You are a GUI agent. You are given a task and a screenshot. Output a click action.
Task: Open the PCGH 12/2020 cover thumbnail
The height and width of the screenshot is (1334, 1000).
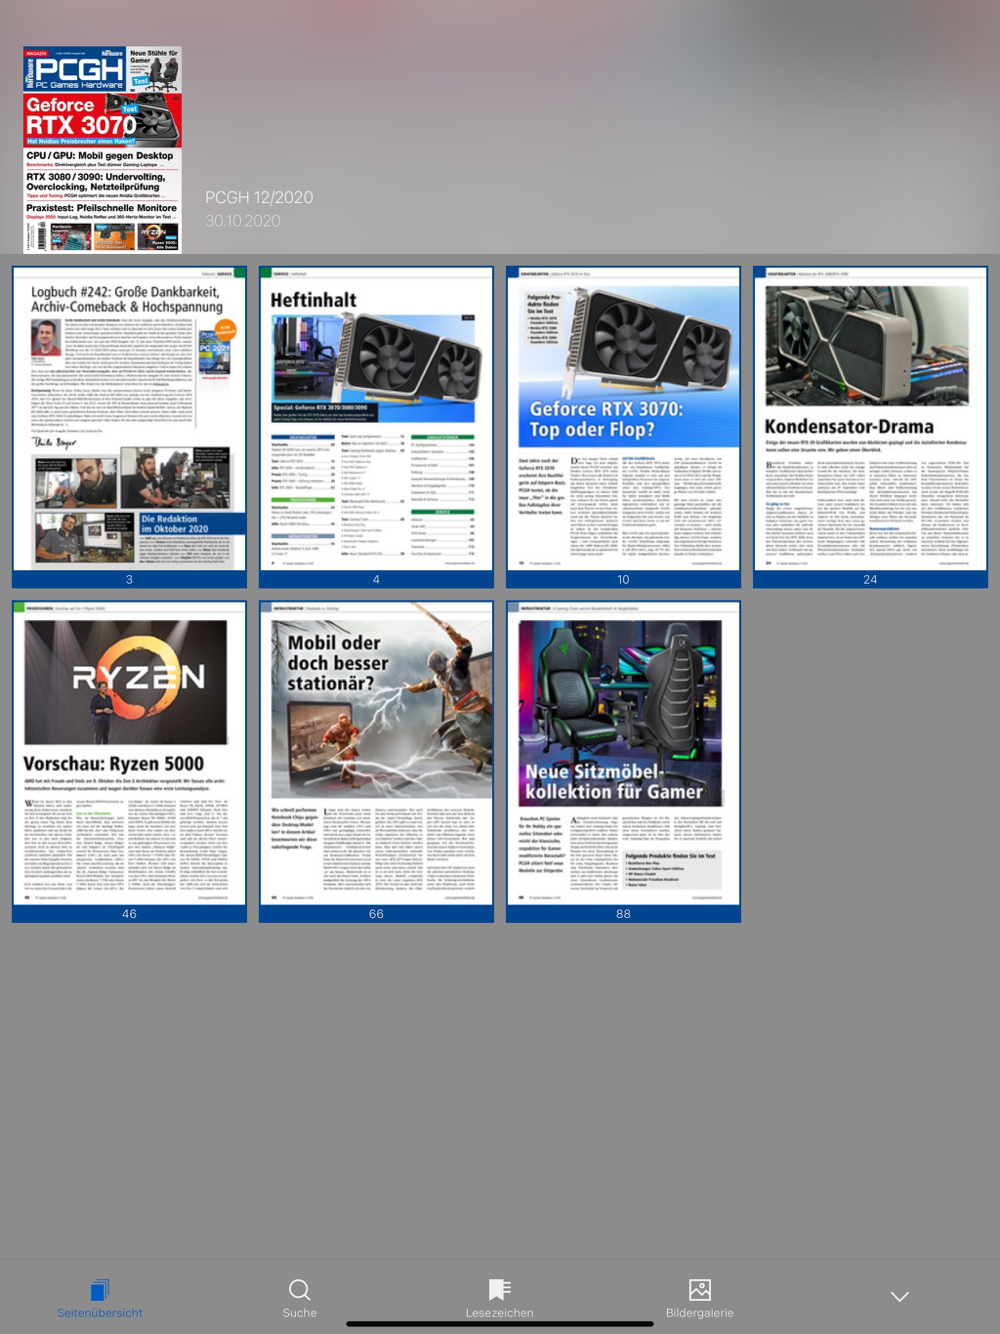pyautogui.click(x=103, y=149)
